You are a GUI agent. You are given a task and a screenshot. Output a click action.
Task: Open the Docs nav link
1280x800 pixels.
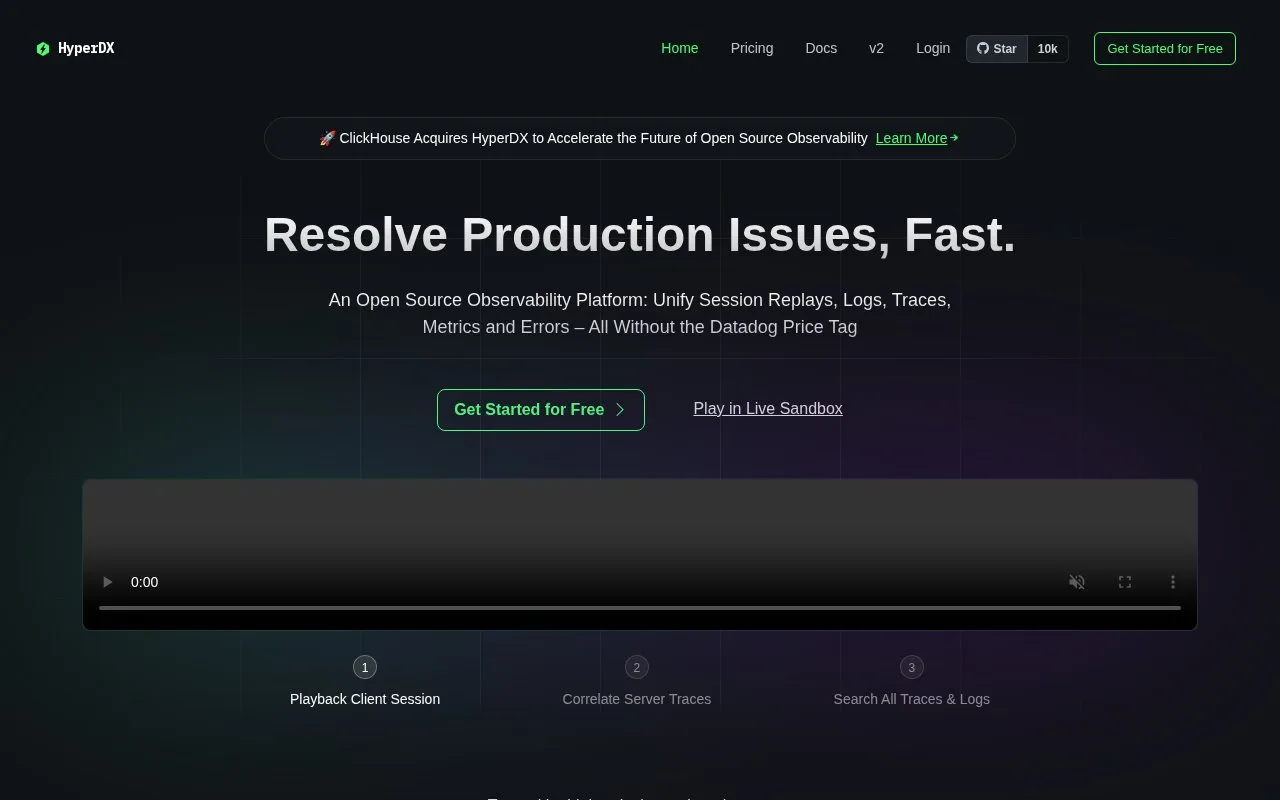(x=821, y=48)
